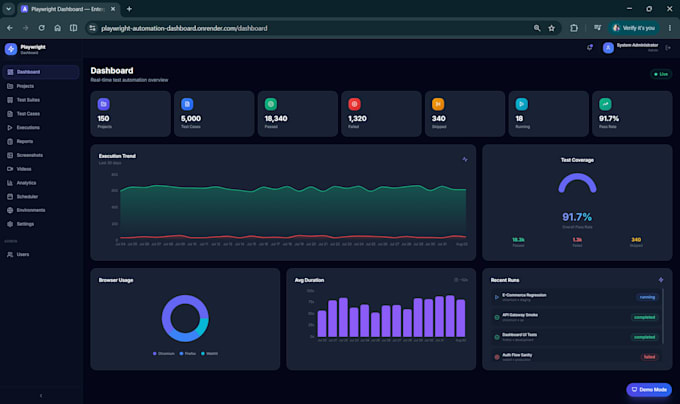Click the Dashboard UI Tests status icon
Image resolution: width=680 pixels, height=404 pixels.
tap(497, 337)
